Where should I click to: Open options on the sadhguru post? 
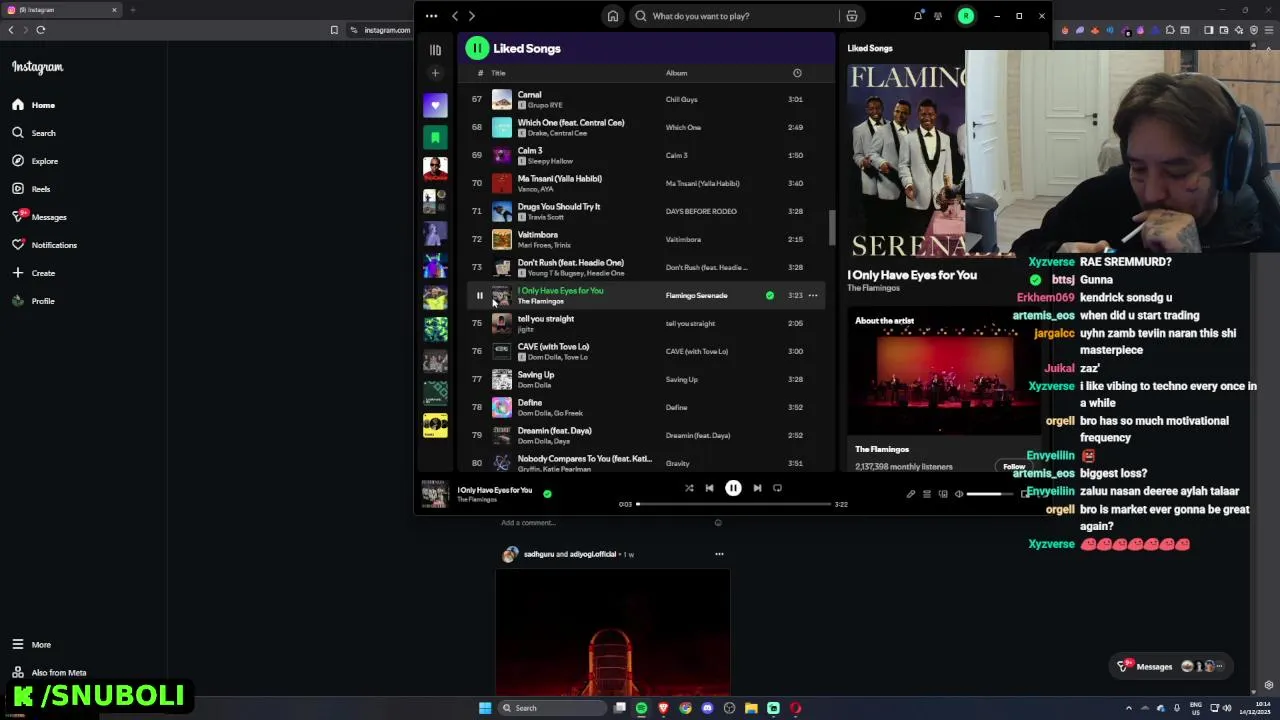tap(718, 554)
